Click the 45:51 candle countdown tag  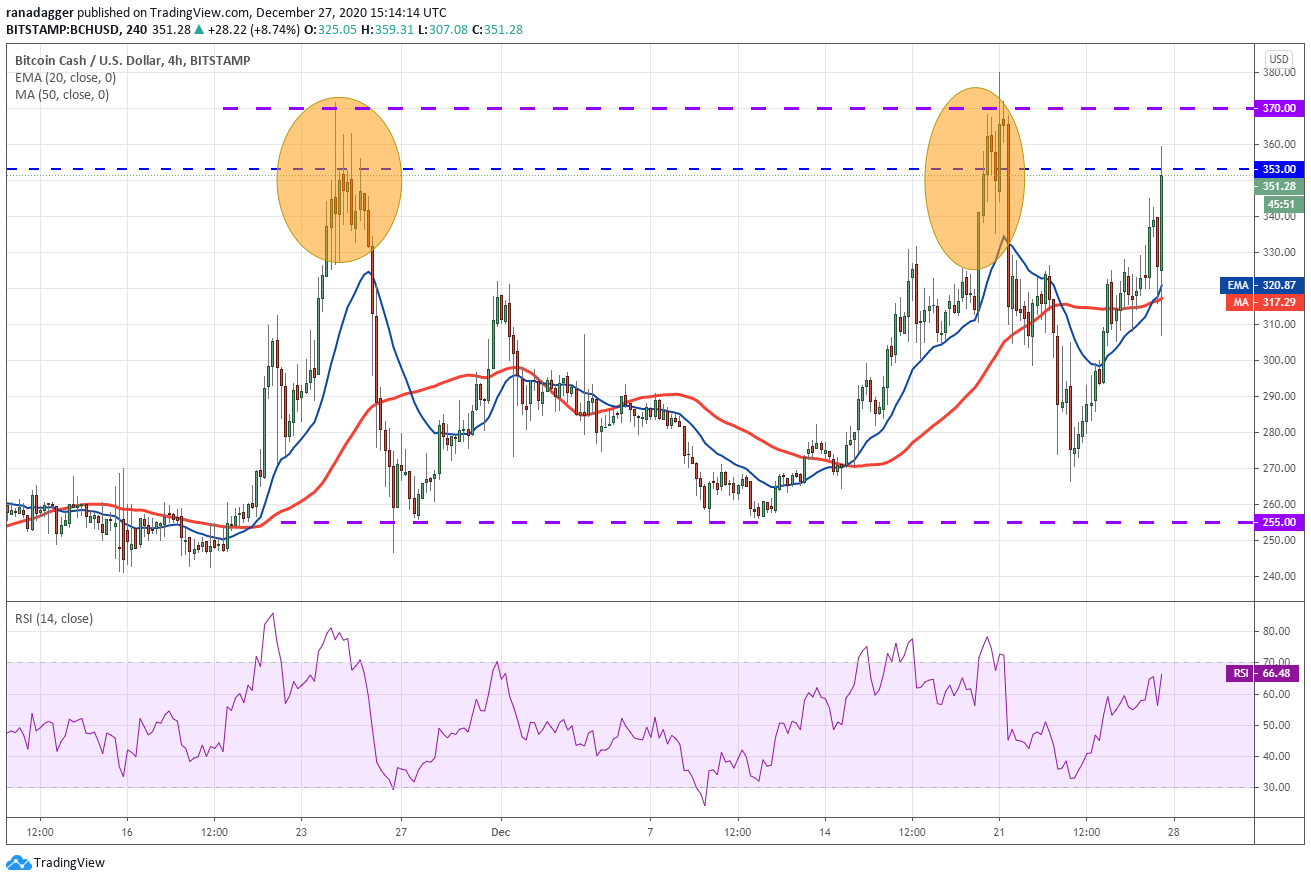point(1278,204)
